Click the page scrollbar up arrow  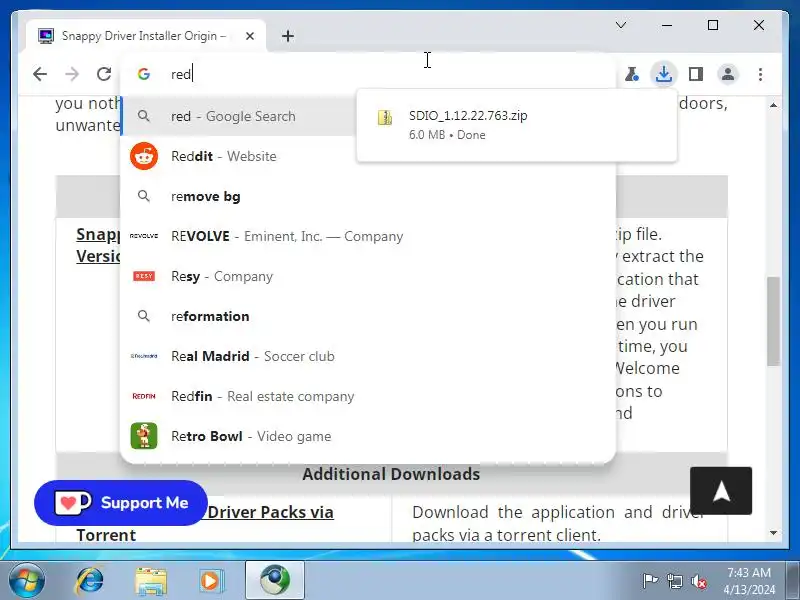pyautogui.click(x=773, y=105)
